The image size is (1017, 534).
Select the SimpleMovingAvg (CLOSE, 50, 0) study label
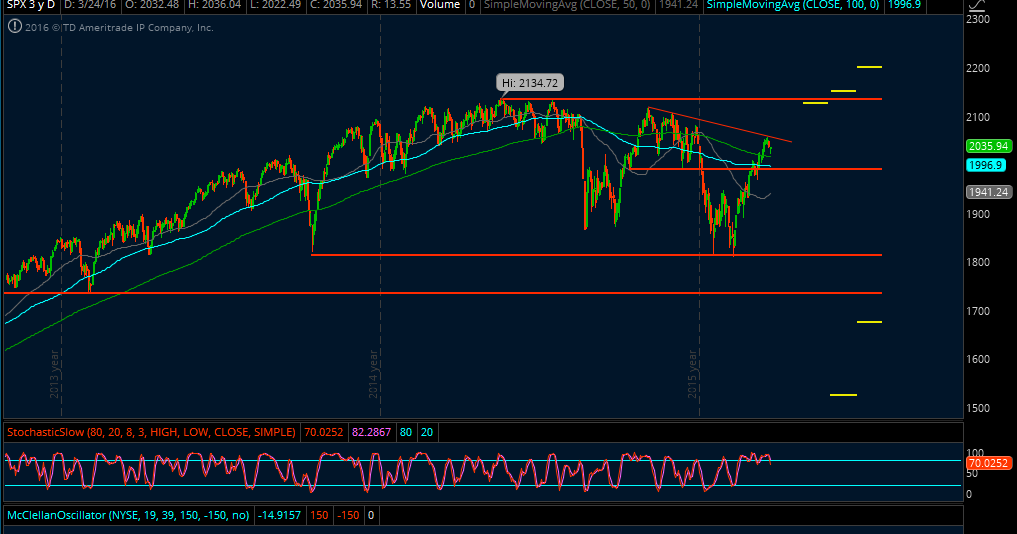[566, 5]
